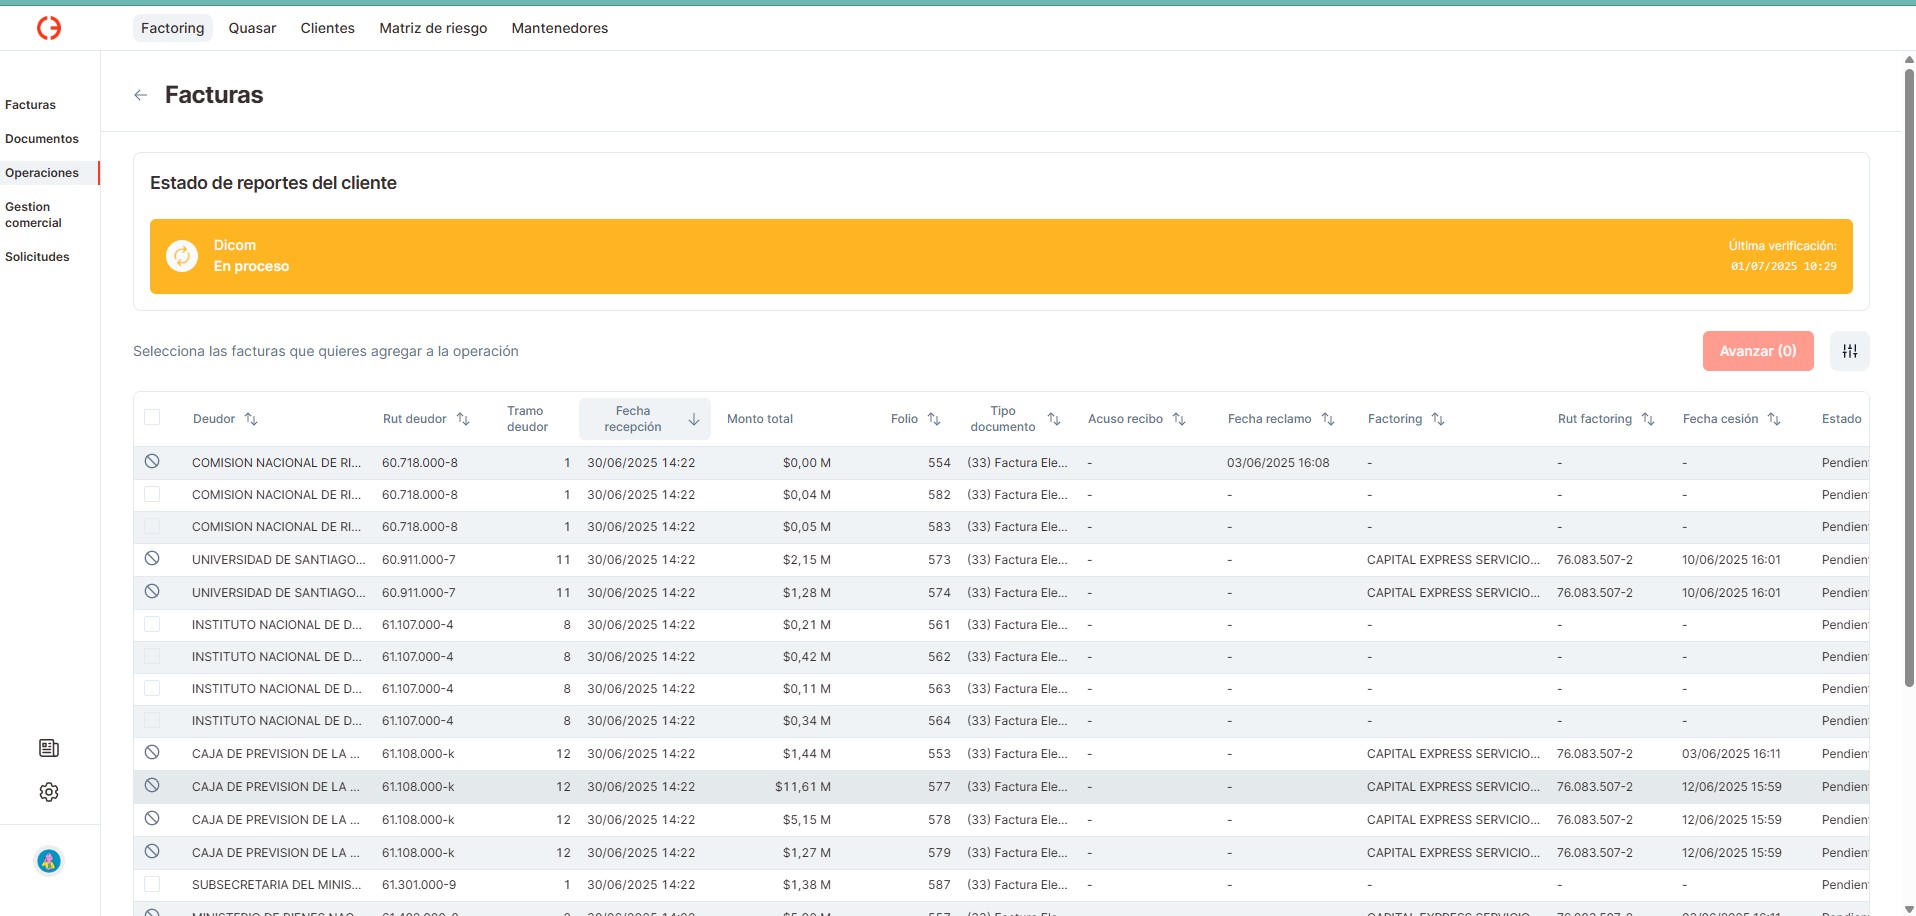Image resolution: width=1916 pixels, height=916 pixels.
Task: Click the user avatar icon
Action: [x=49, y=861]
